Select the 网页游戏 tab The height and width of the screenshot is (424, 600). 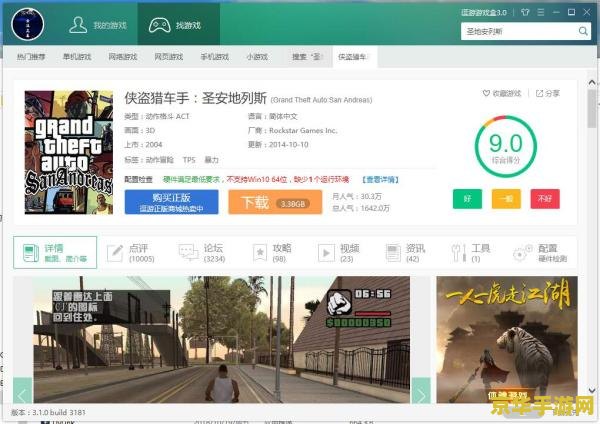[169, 57]
